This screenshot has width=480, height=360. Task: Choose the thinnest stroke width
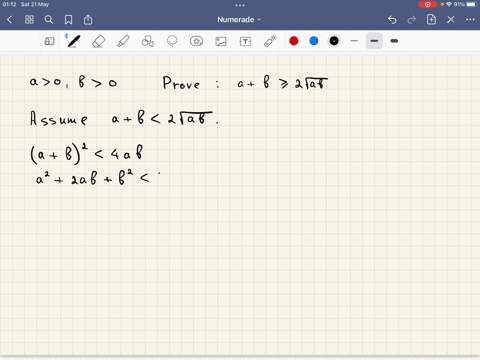pyautogui.click(x=354, y=41)
